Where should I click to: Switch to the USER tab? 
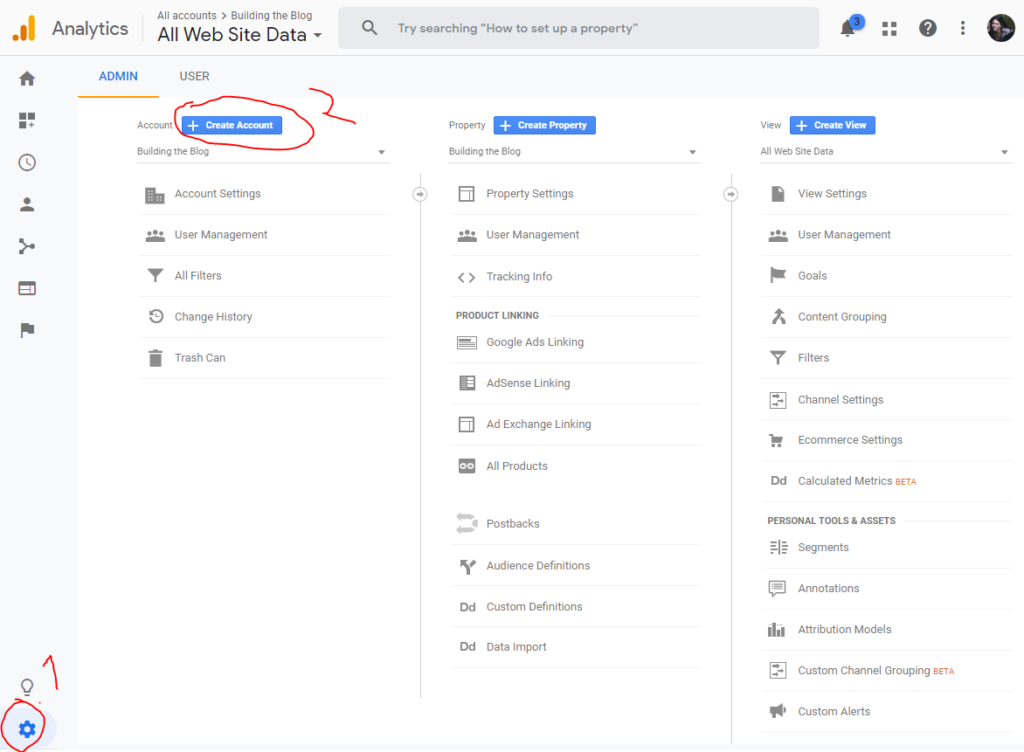[194, 76]
